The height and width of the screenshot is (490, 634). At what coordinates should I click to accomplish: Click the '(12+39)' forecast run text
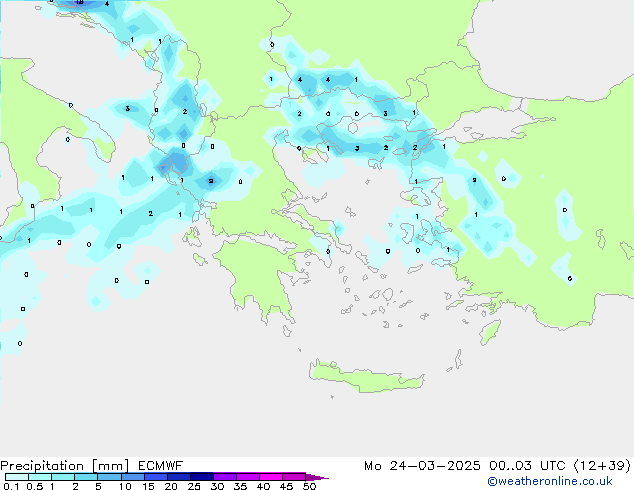pyautogui.click(x=602, y=466)
